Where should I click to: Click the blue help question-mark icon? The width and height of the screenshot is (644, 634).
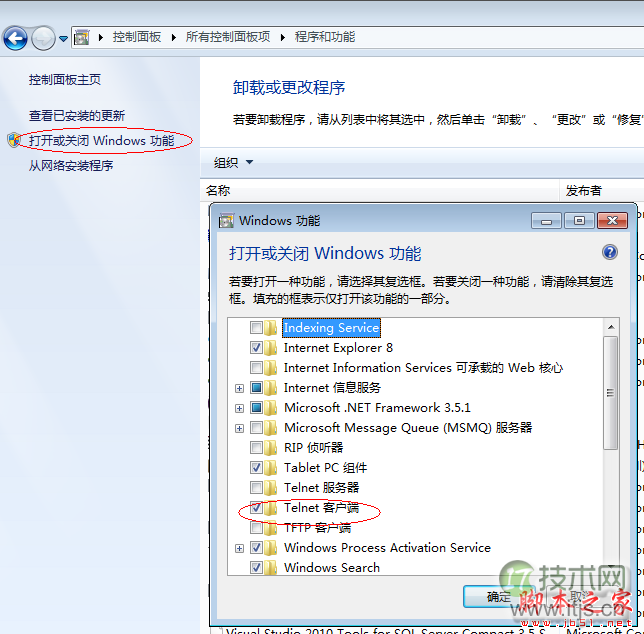tap(610, 252)
